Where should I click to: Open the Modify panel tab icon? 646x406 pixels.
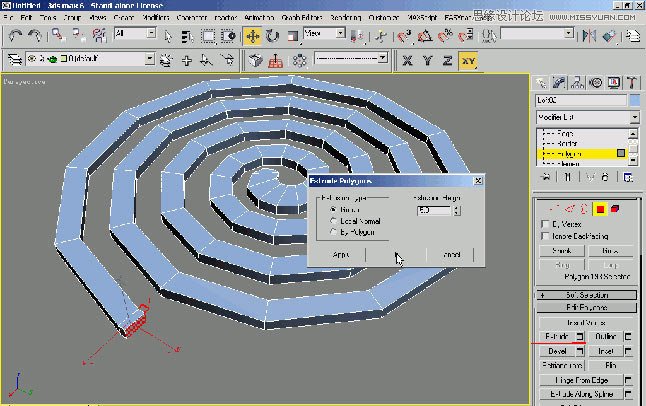click(x=560, y=83)
